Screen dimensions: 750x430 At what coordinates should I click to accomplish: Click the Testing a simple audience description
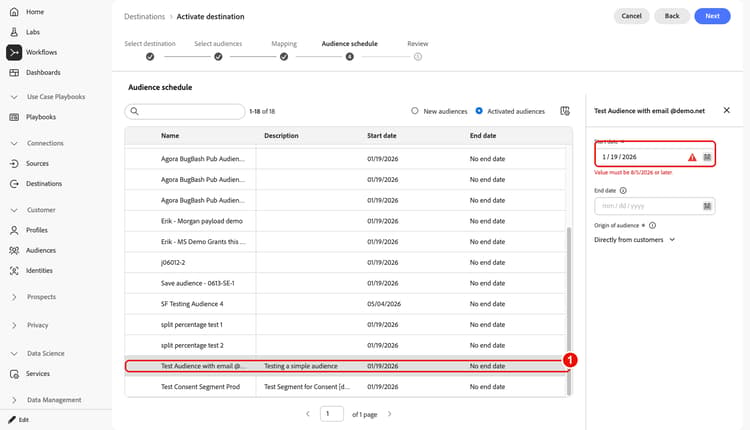coord(301,366)
